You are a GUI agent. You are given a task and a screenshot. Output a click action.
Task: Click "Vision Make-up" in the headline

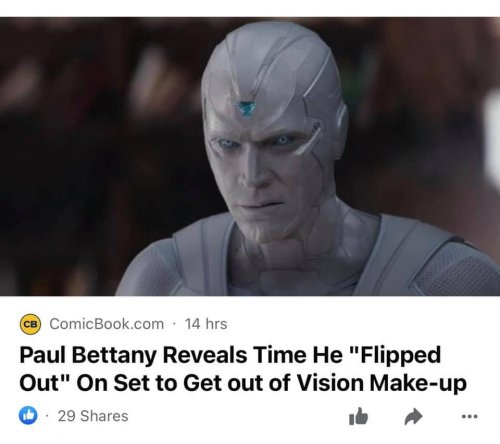click(381, 383)
